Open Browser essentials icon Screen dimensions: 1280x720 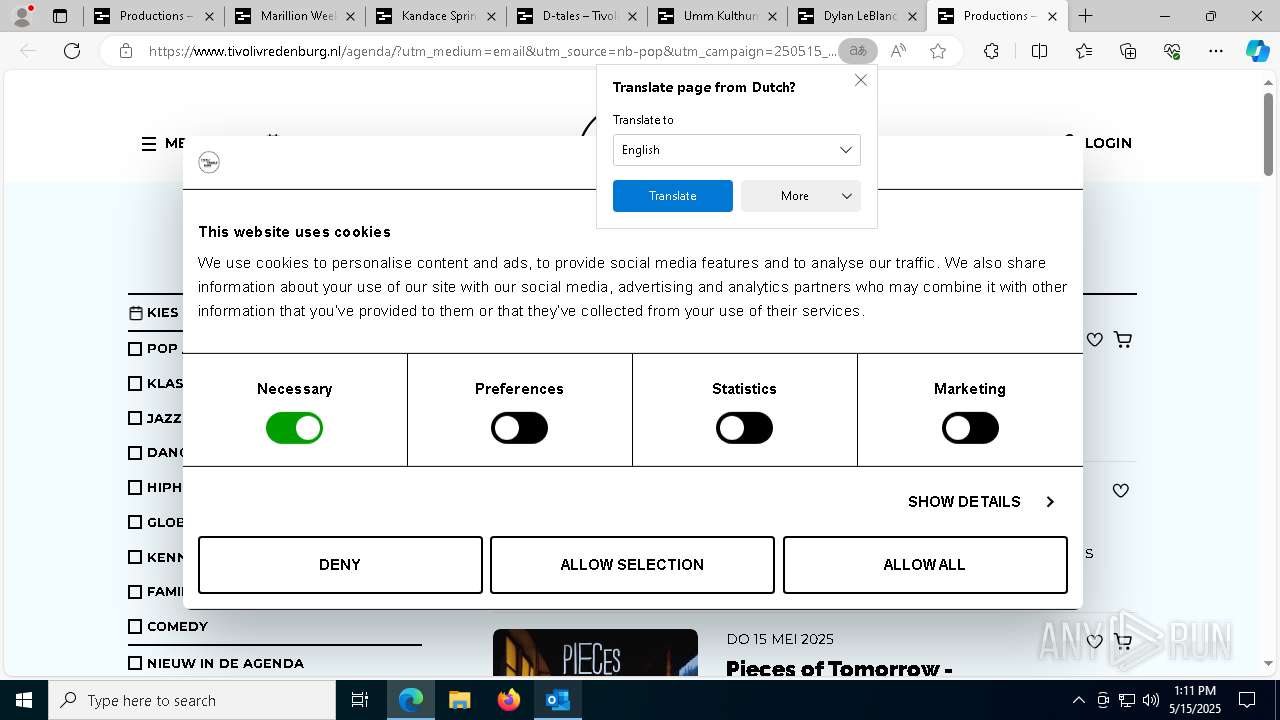1172,51
